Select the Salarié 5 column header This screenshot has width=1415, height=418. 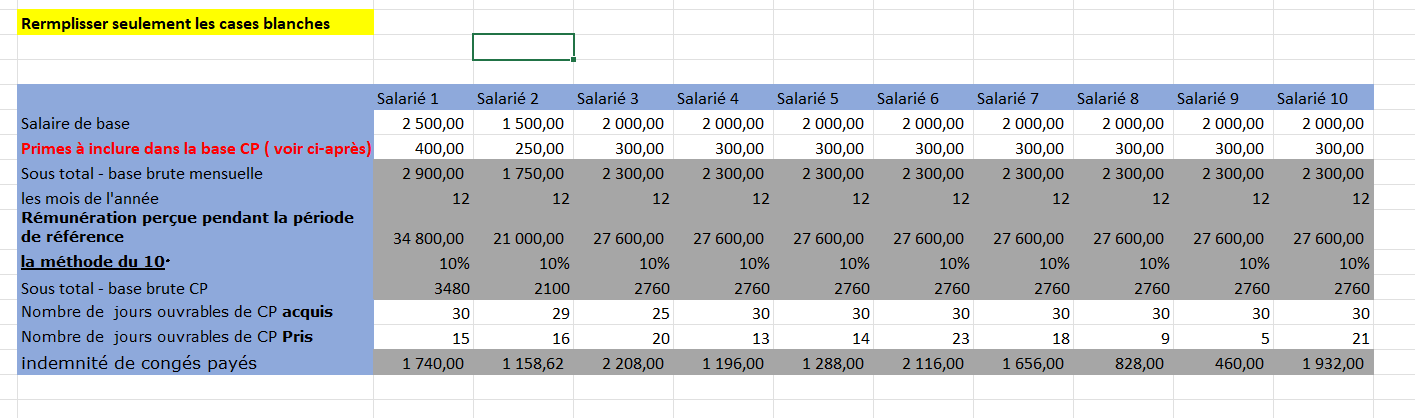pyautogui.click(x=808, y=98)
